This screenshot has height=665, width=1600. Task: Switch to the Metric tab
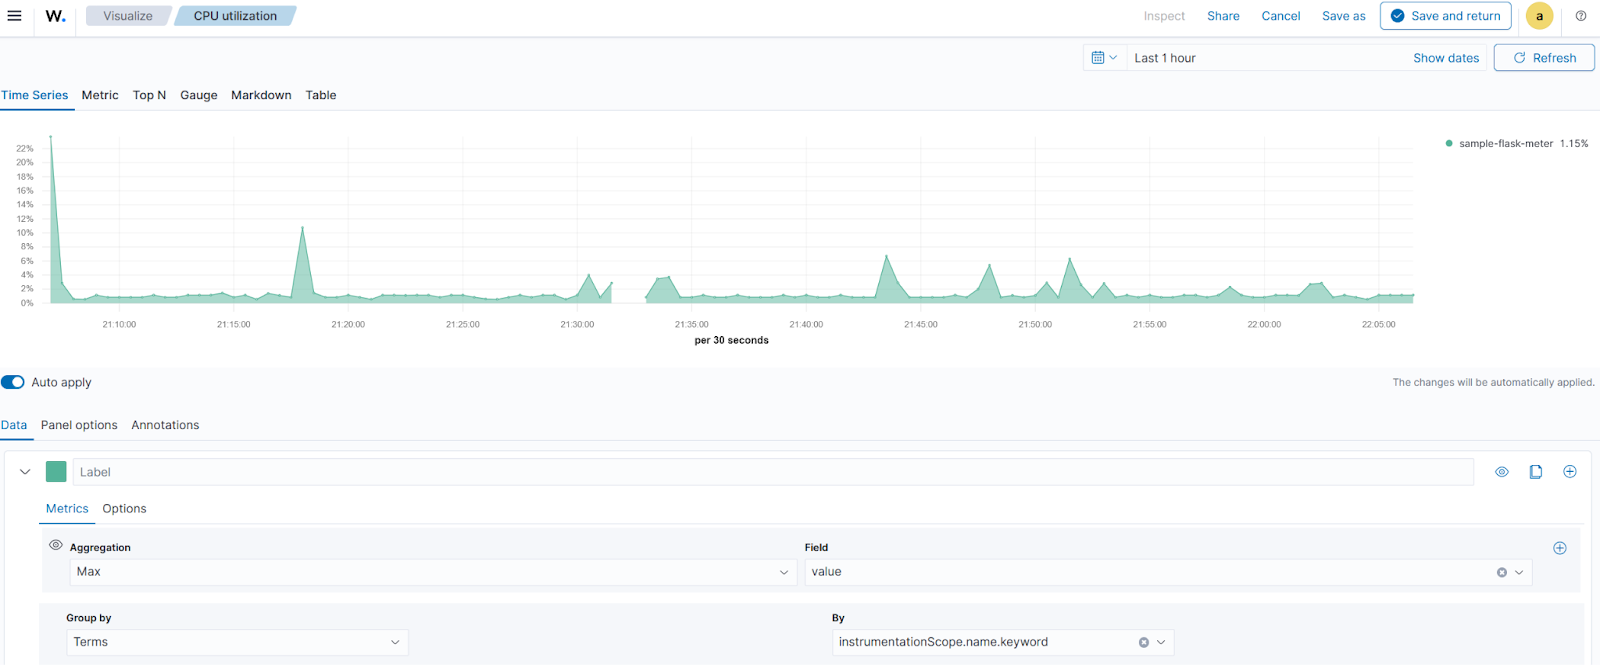click(x=100, y=95)
